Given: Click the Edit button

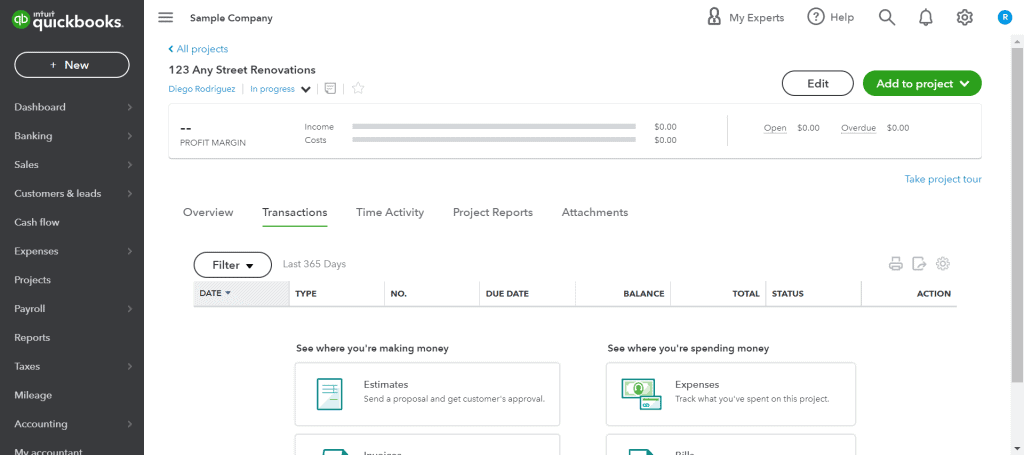Looking at the screenshot, I should click(x=818, y=84).
